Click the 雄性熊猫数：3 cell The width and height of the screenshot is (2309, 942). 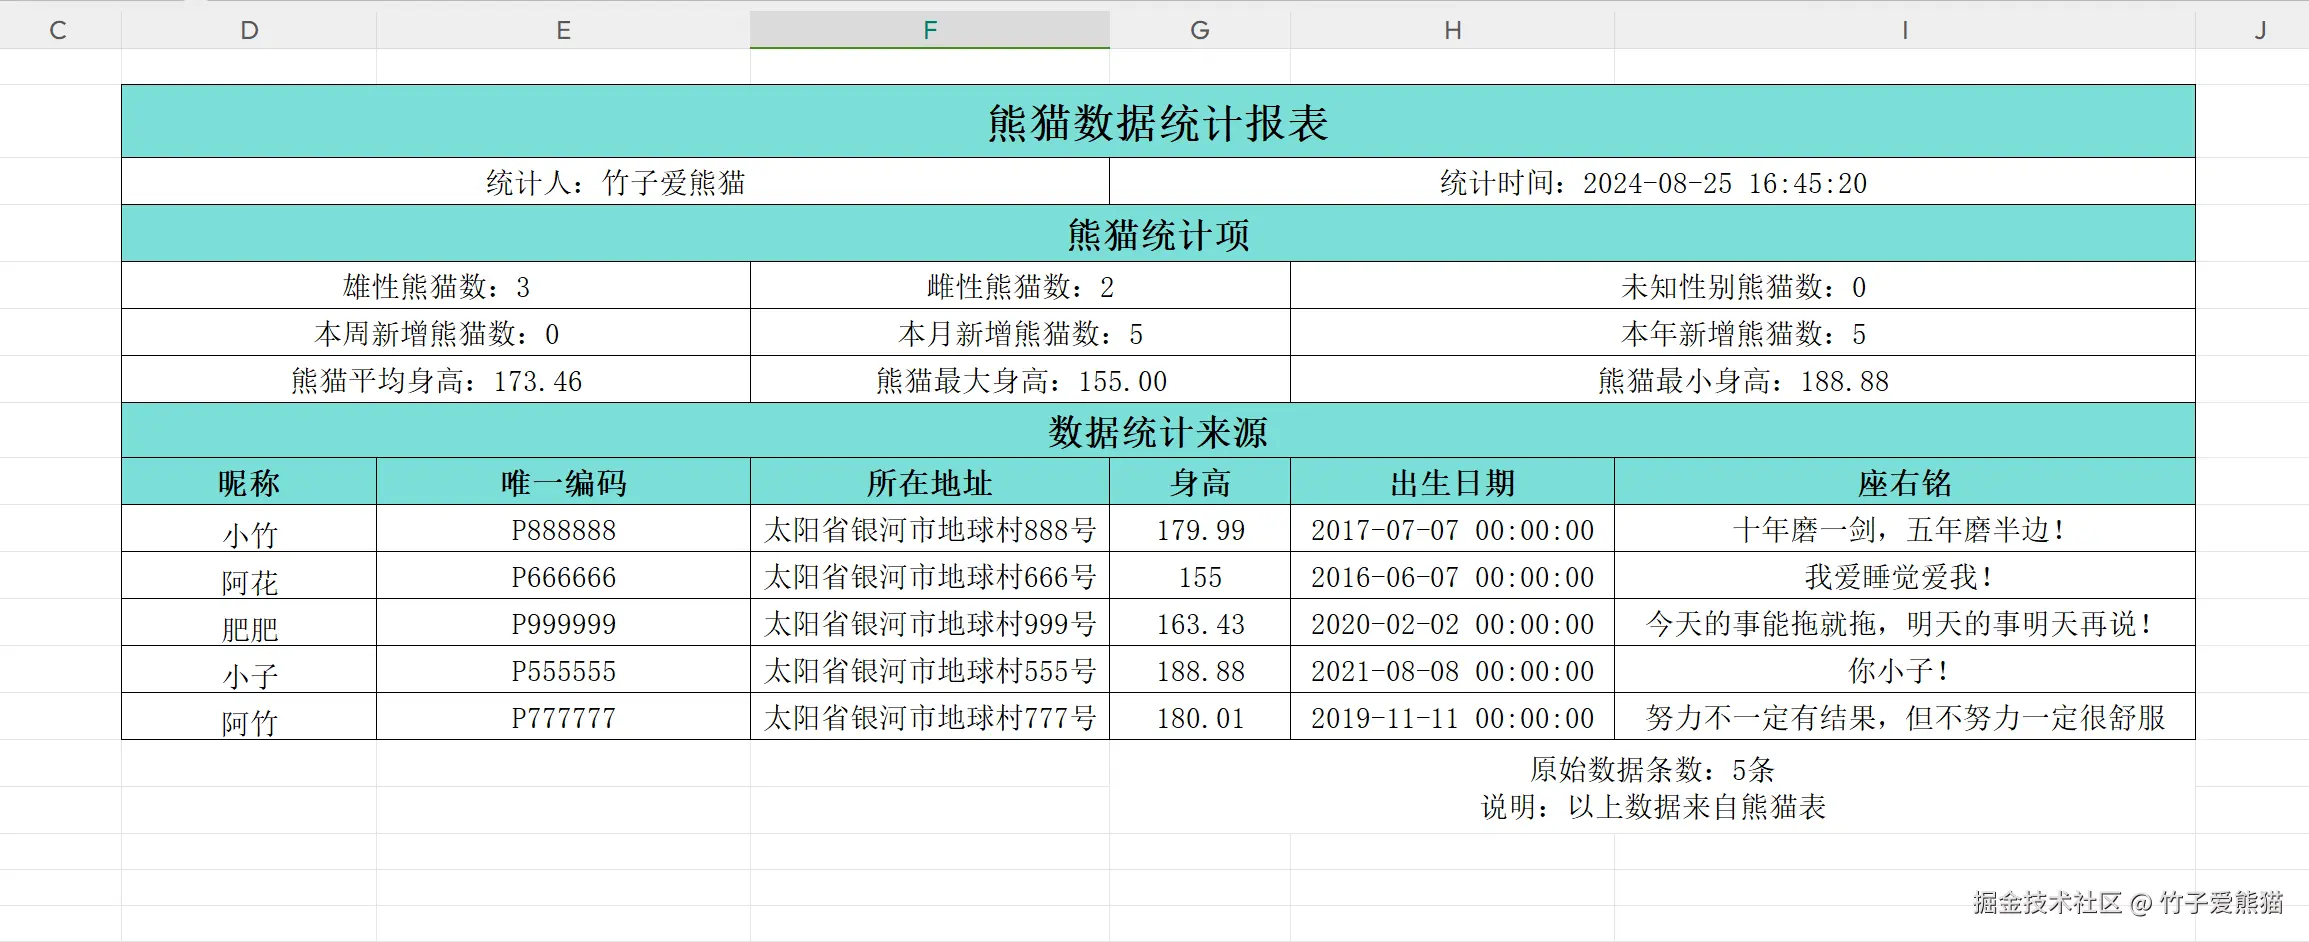[x=435, y=286]
